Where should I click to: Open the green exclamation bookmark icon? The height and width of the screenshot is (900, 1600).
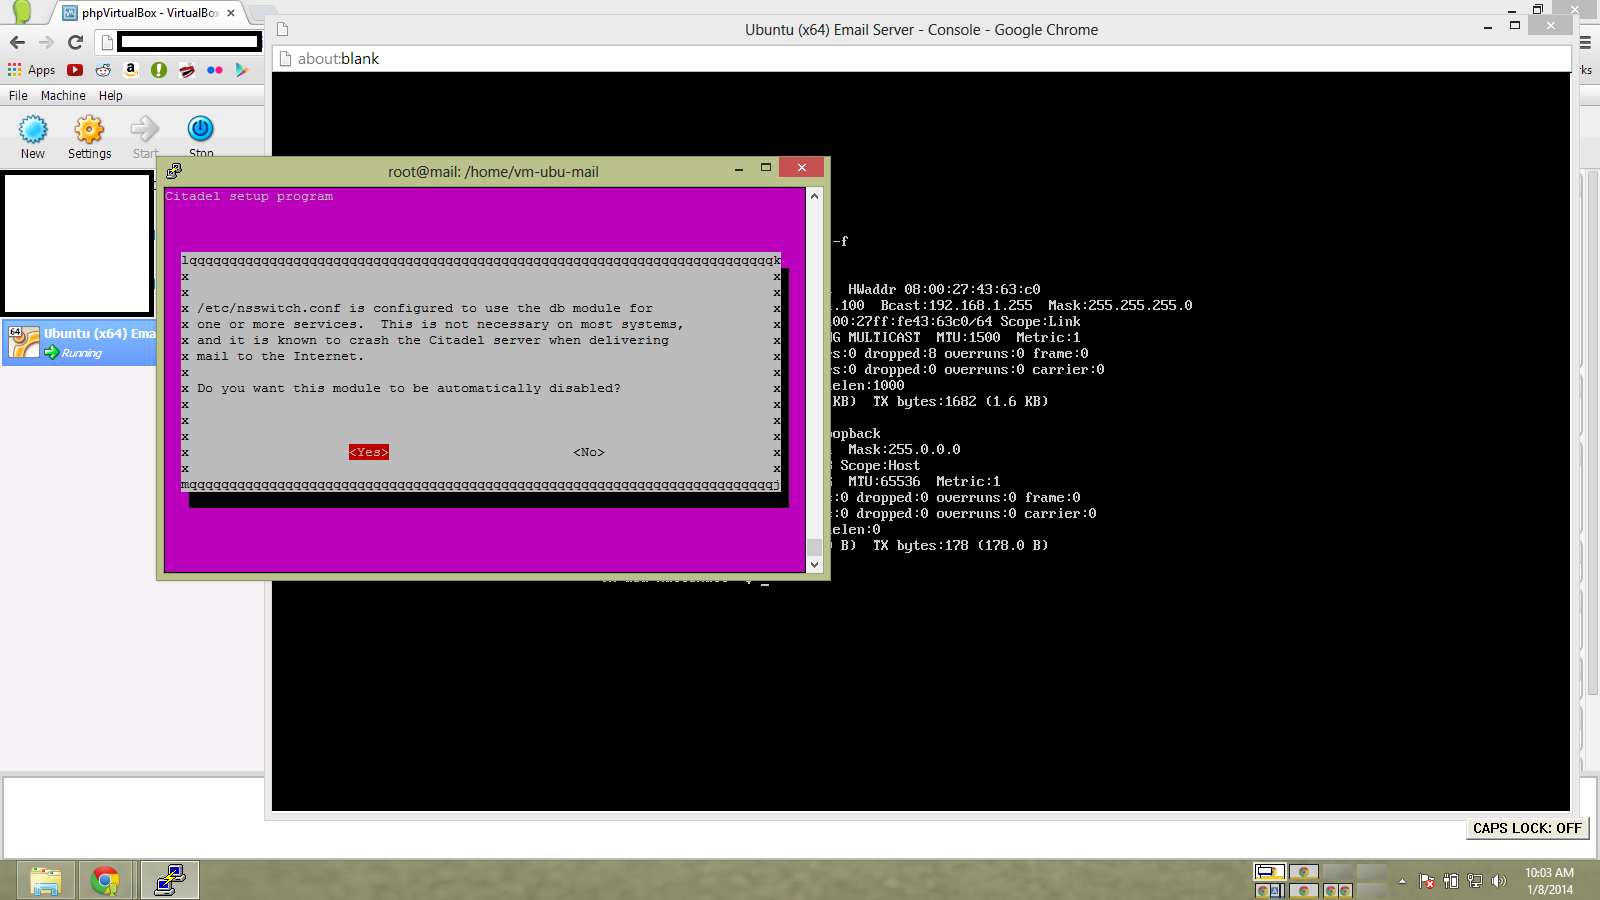coord(159,70)
